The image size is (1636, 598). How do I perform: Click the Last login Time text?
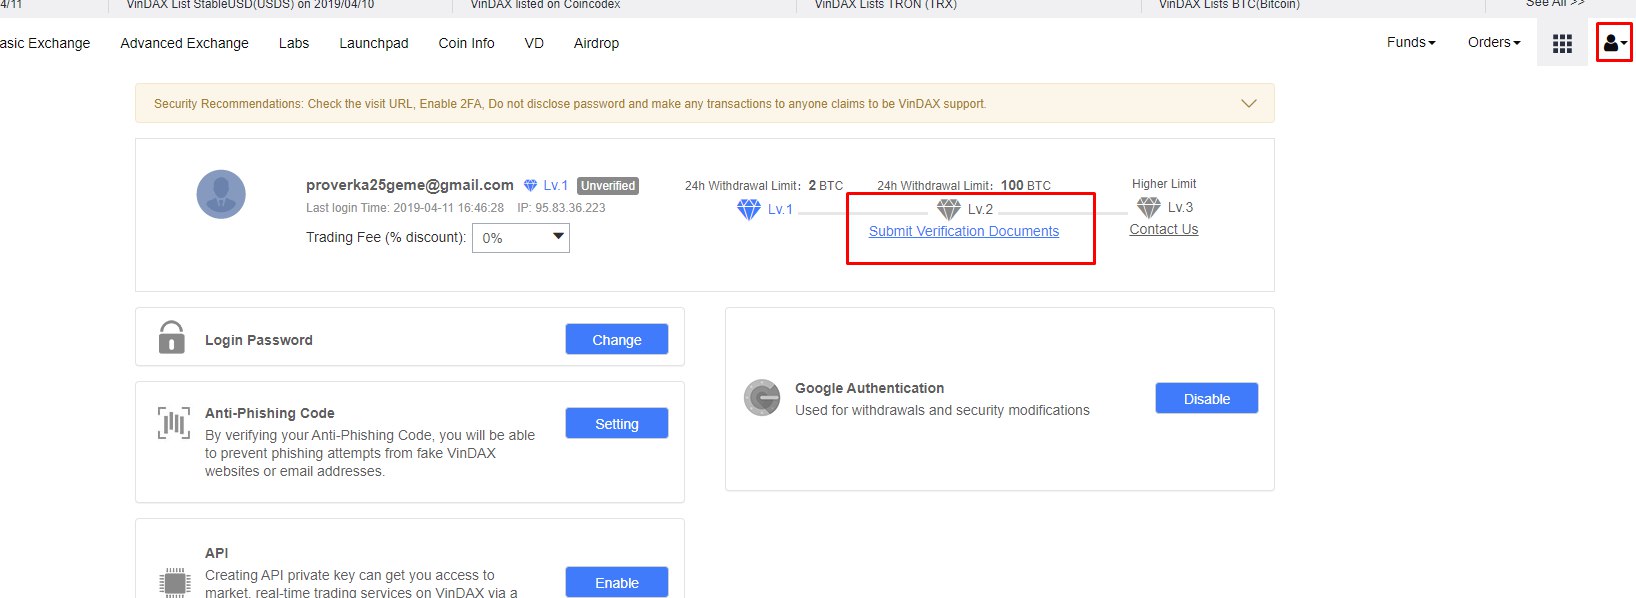(405, 208)
